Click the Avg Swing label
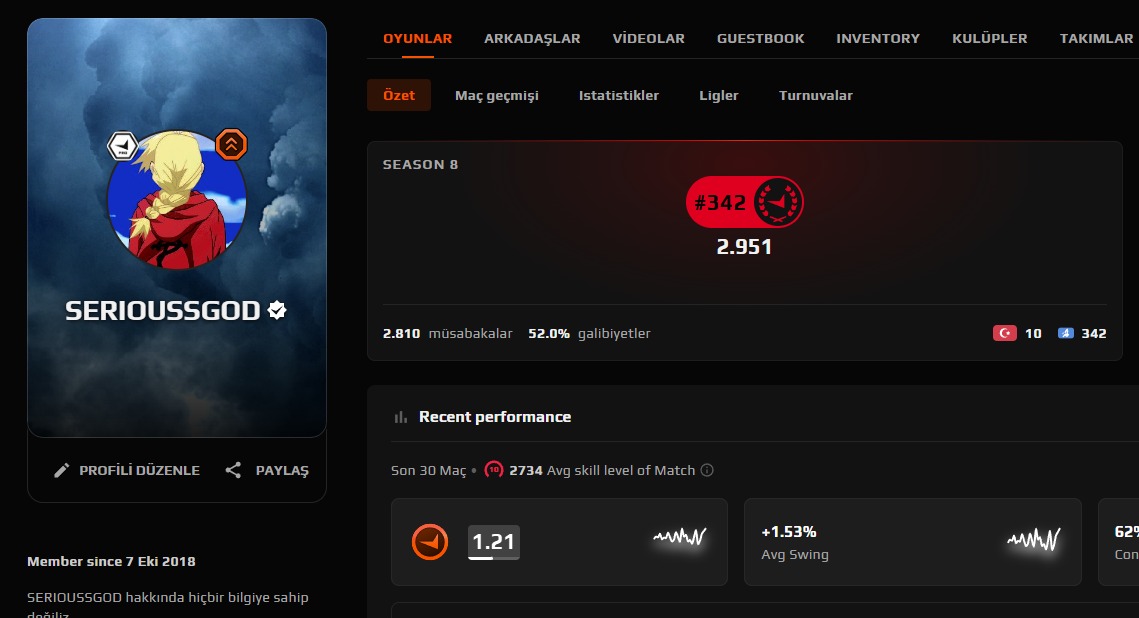 coord(795,555)
